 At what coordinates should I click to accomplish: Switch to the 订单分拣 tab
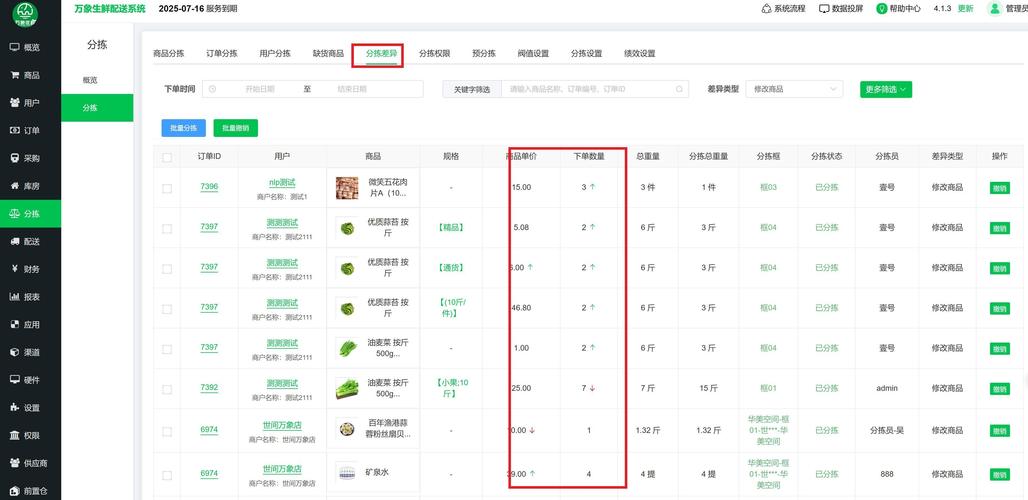pyautogui.click(x=222, y=54)
